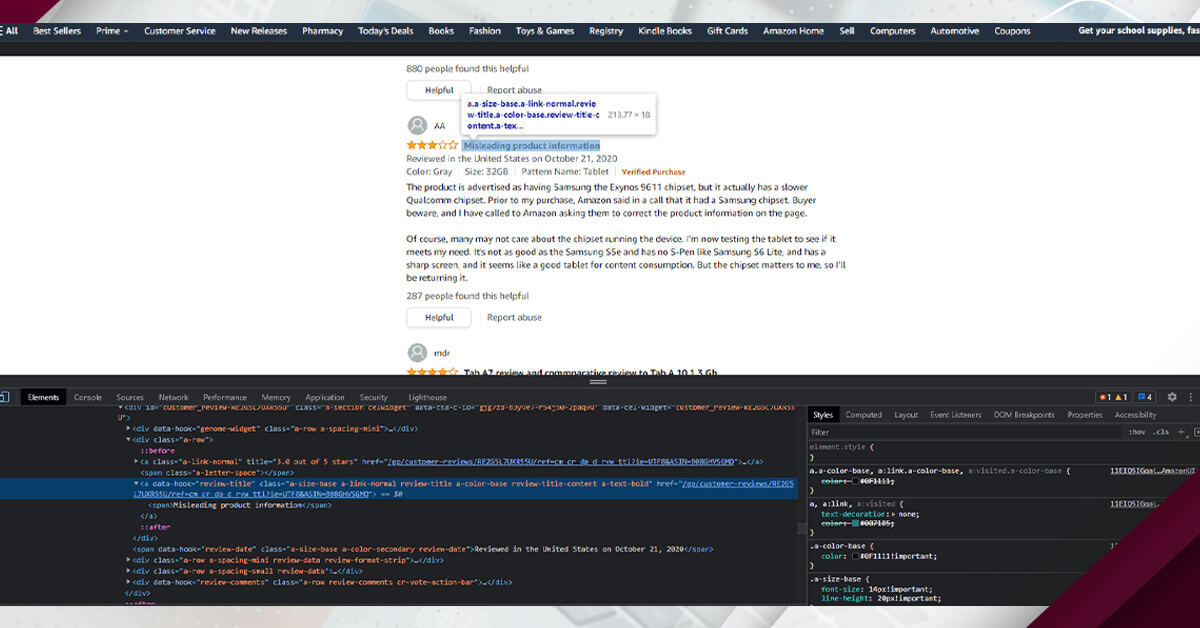Go to Best Sellers in Amazon nav
Image resolution: width=1200 pixels, height=628 pixels.
click(x=57, y=31)
